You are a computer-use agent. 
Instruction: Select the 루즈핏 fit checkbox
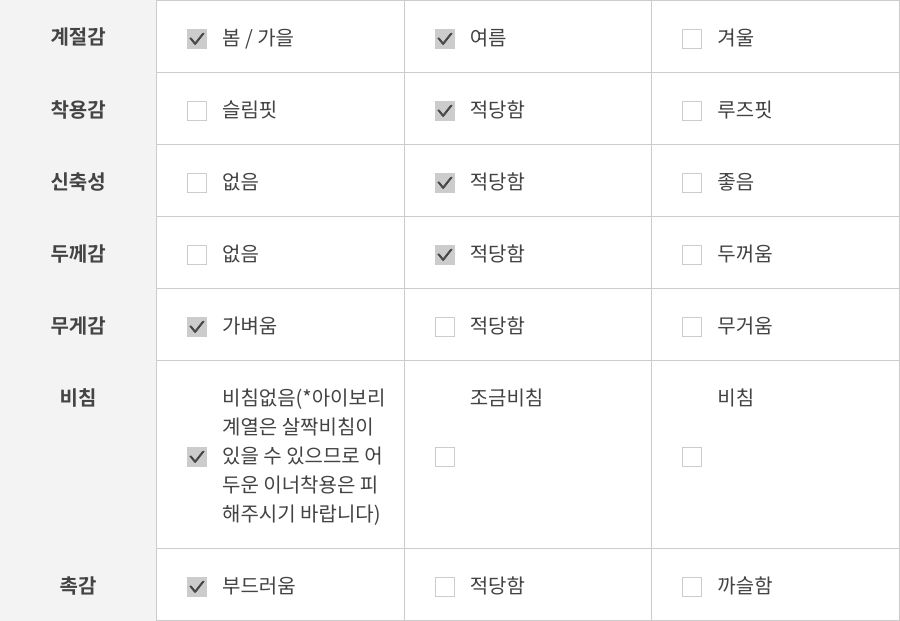point(692,111)
